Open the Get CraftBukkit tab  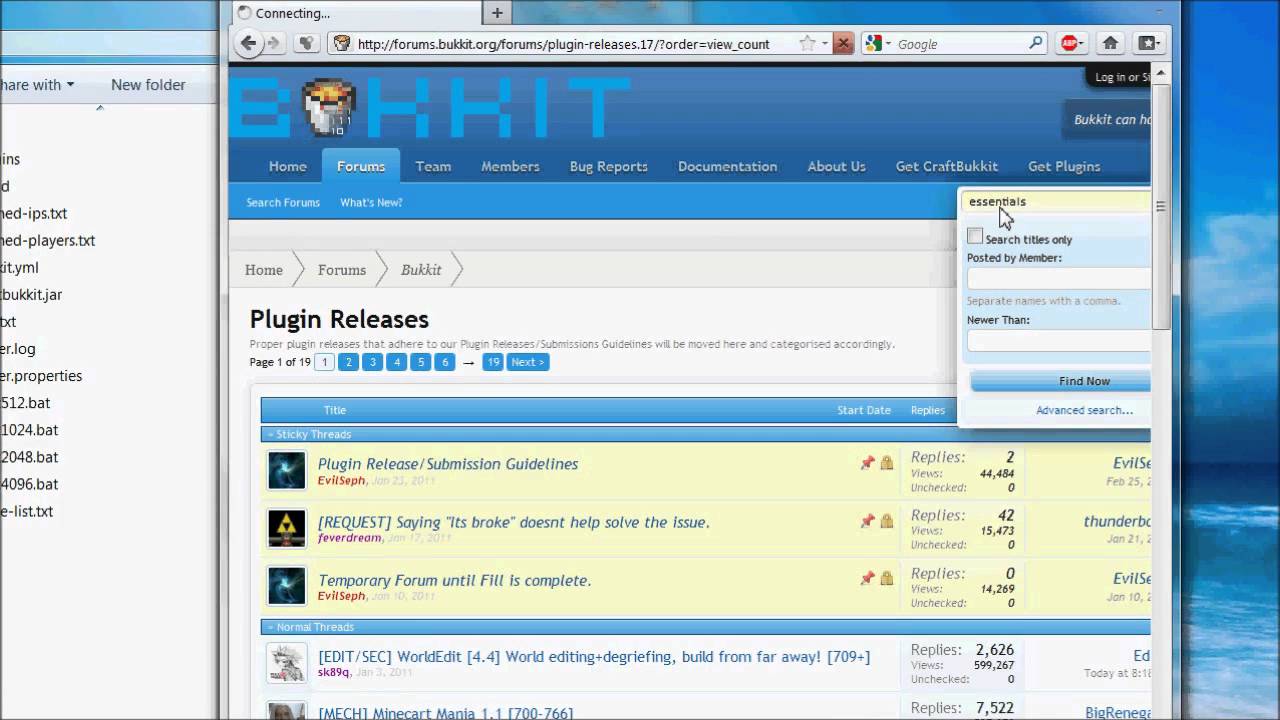(x=947, y=166)
